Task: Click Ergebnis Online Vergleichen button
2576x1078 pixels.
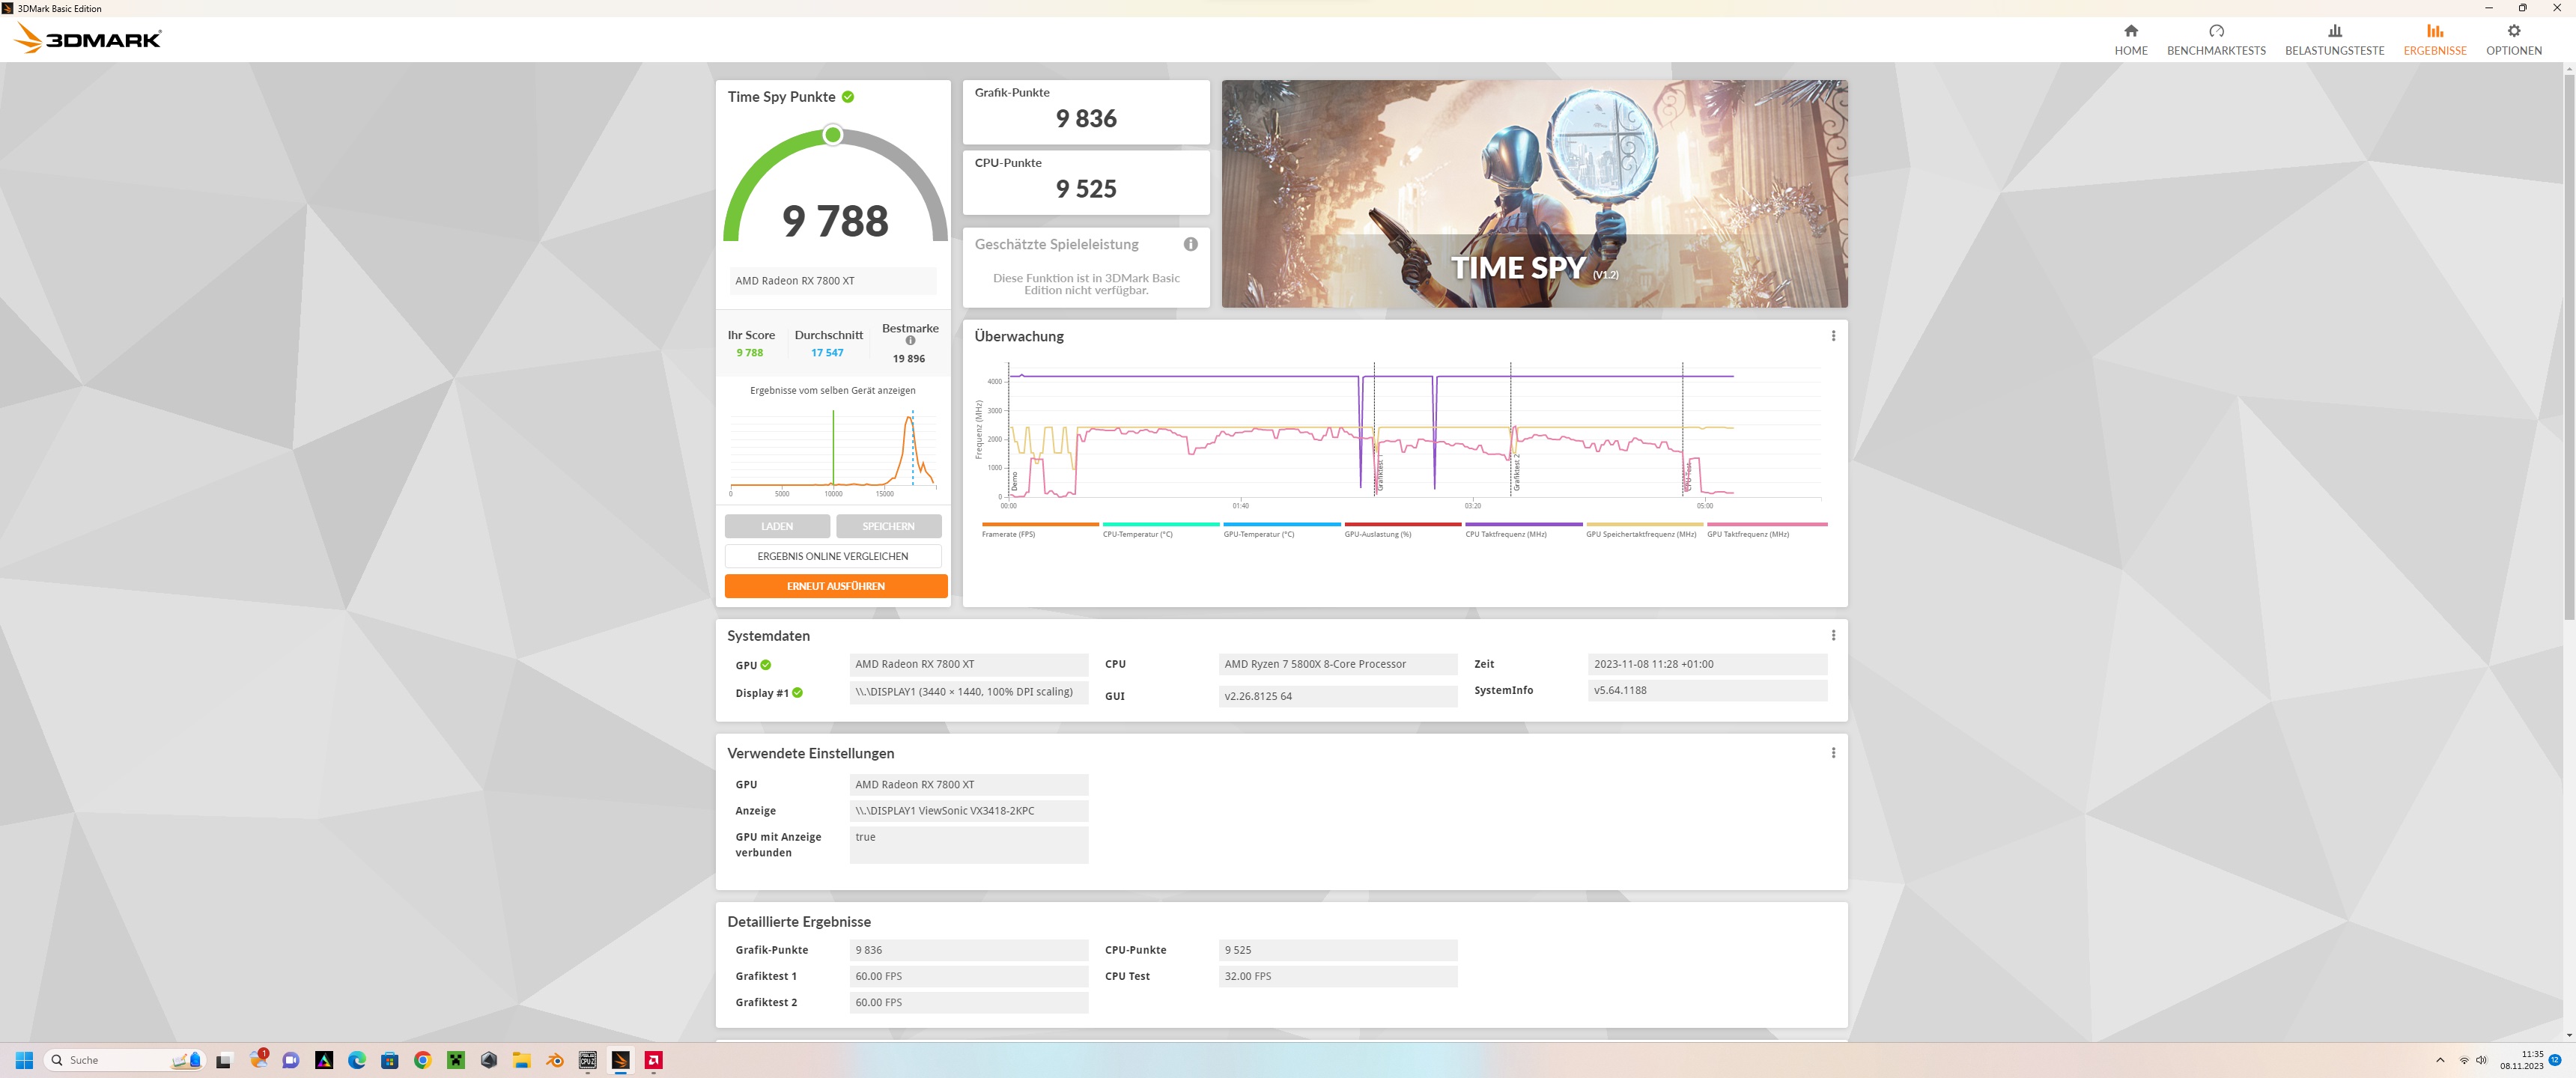Action: [833, 556]
